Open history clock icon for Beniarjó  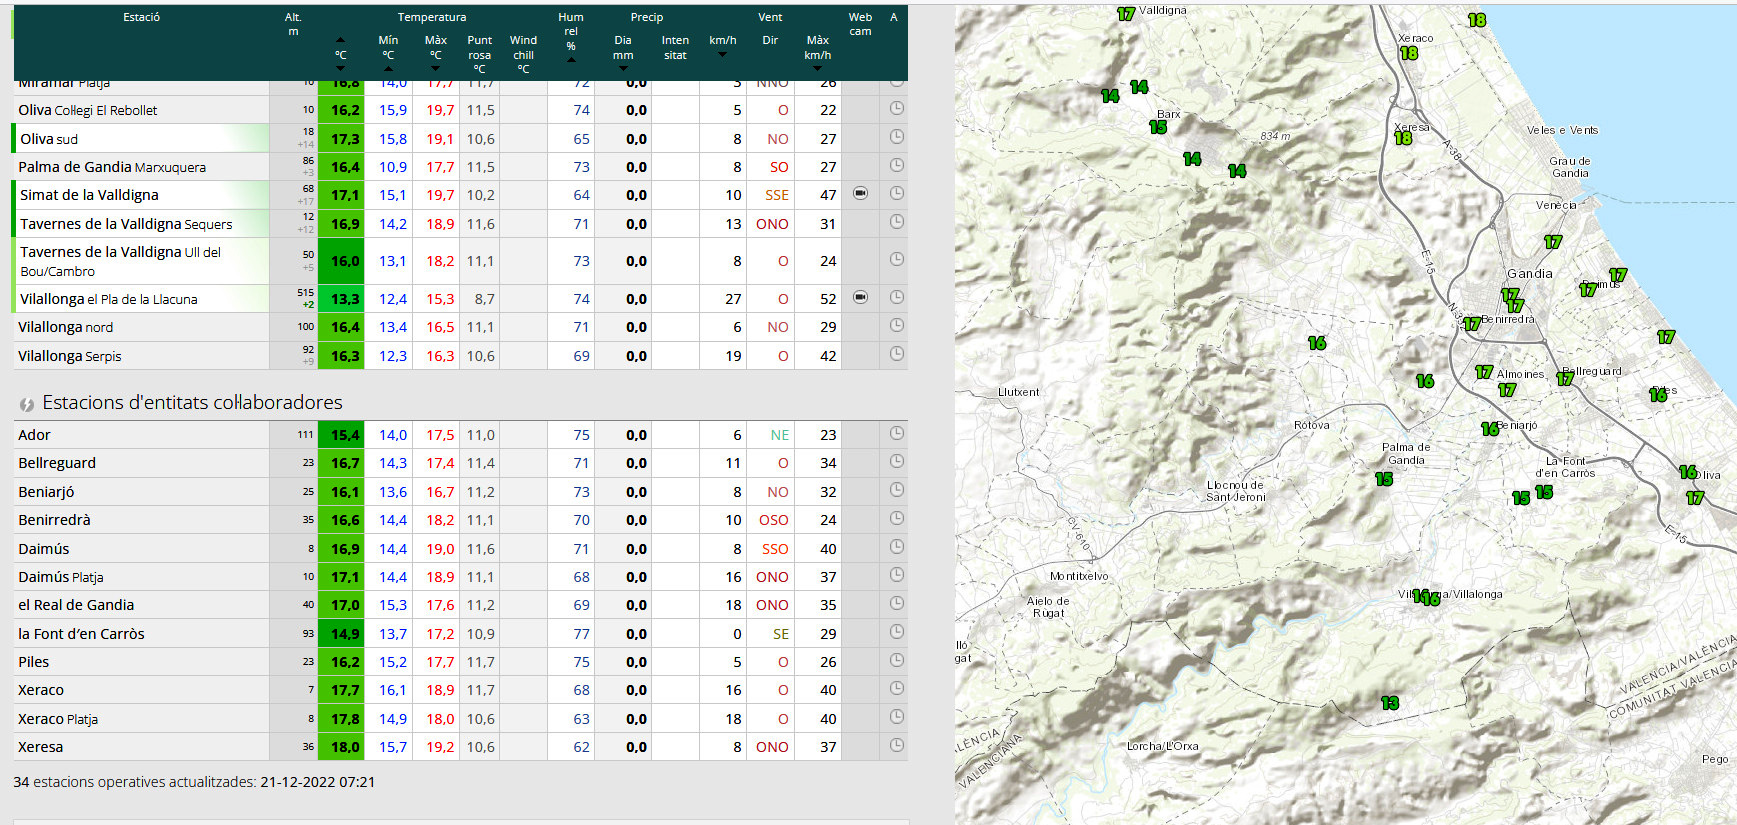tap(897, 490)
